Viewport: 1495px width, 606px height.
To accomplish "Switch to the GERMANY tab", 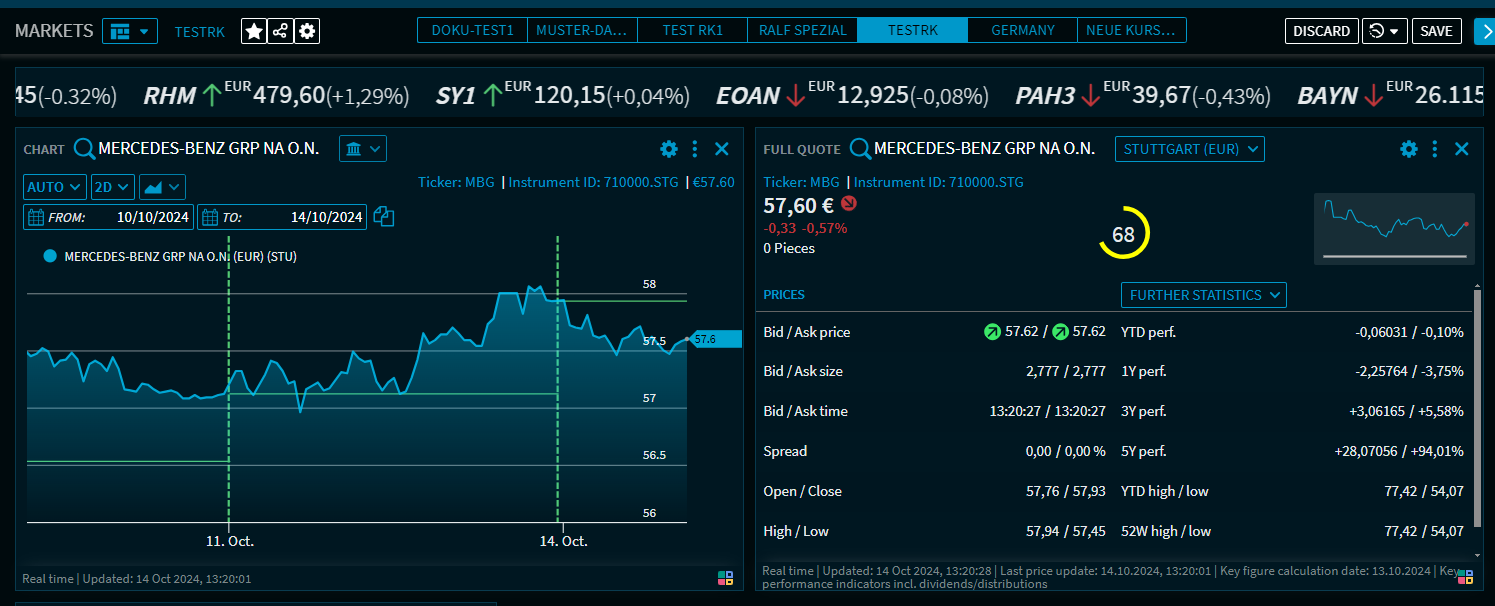I will coord(1022,30).
